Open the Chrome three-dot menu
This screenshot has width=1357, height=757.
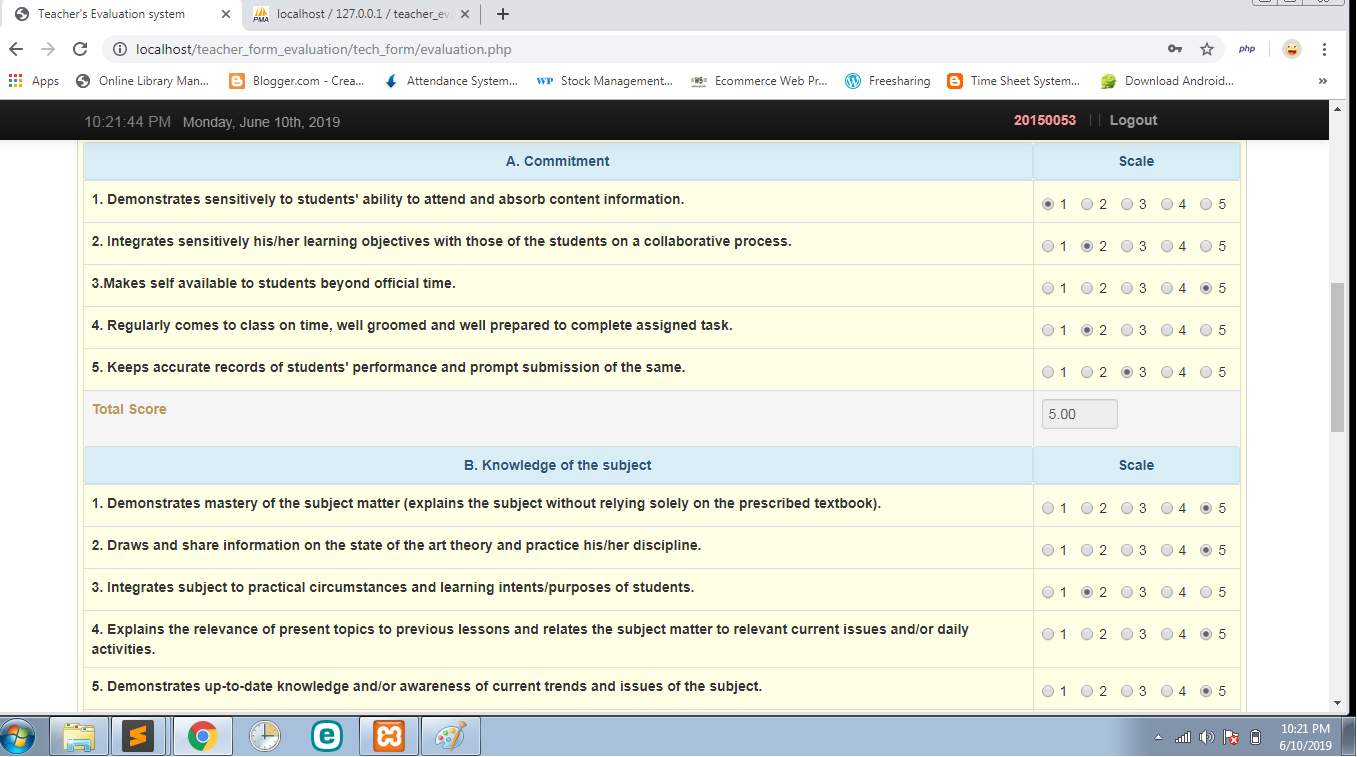pos(1323,48)
